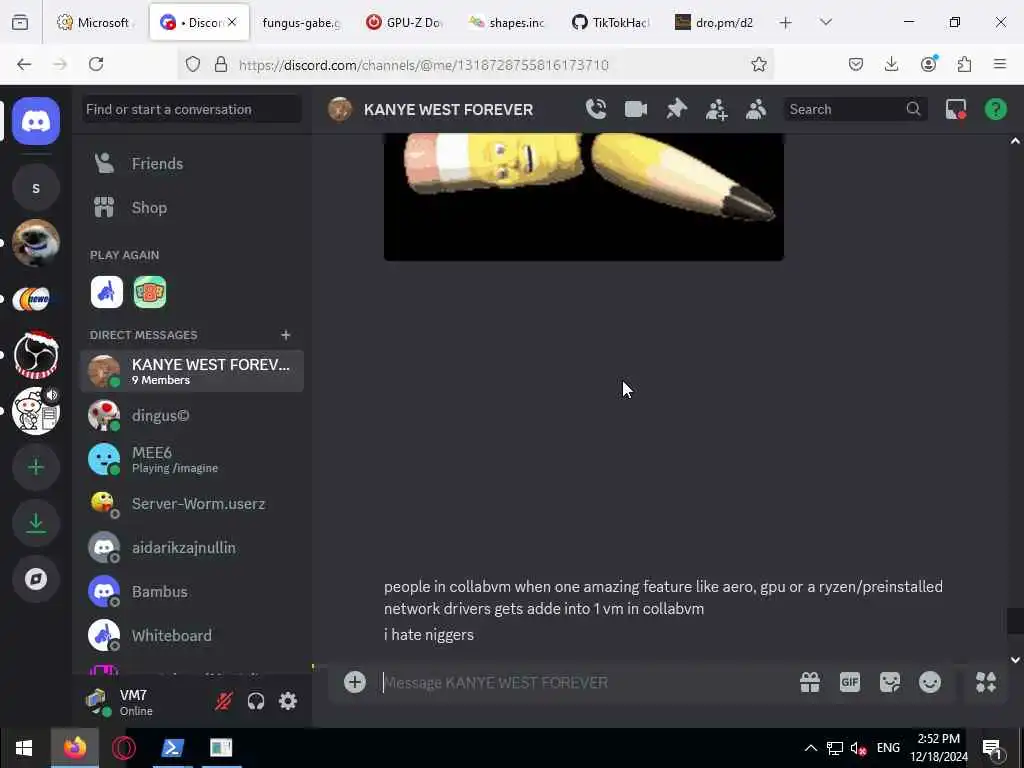Open direct message with Server-Worm.userz
This screenshot has height=768, width=1024.
pyautogui.click(x=192, y=504)
